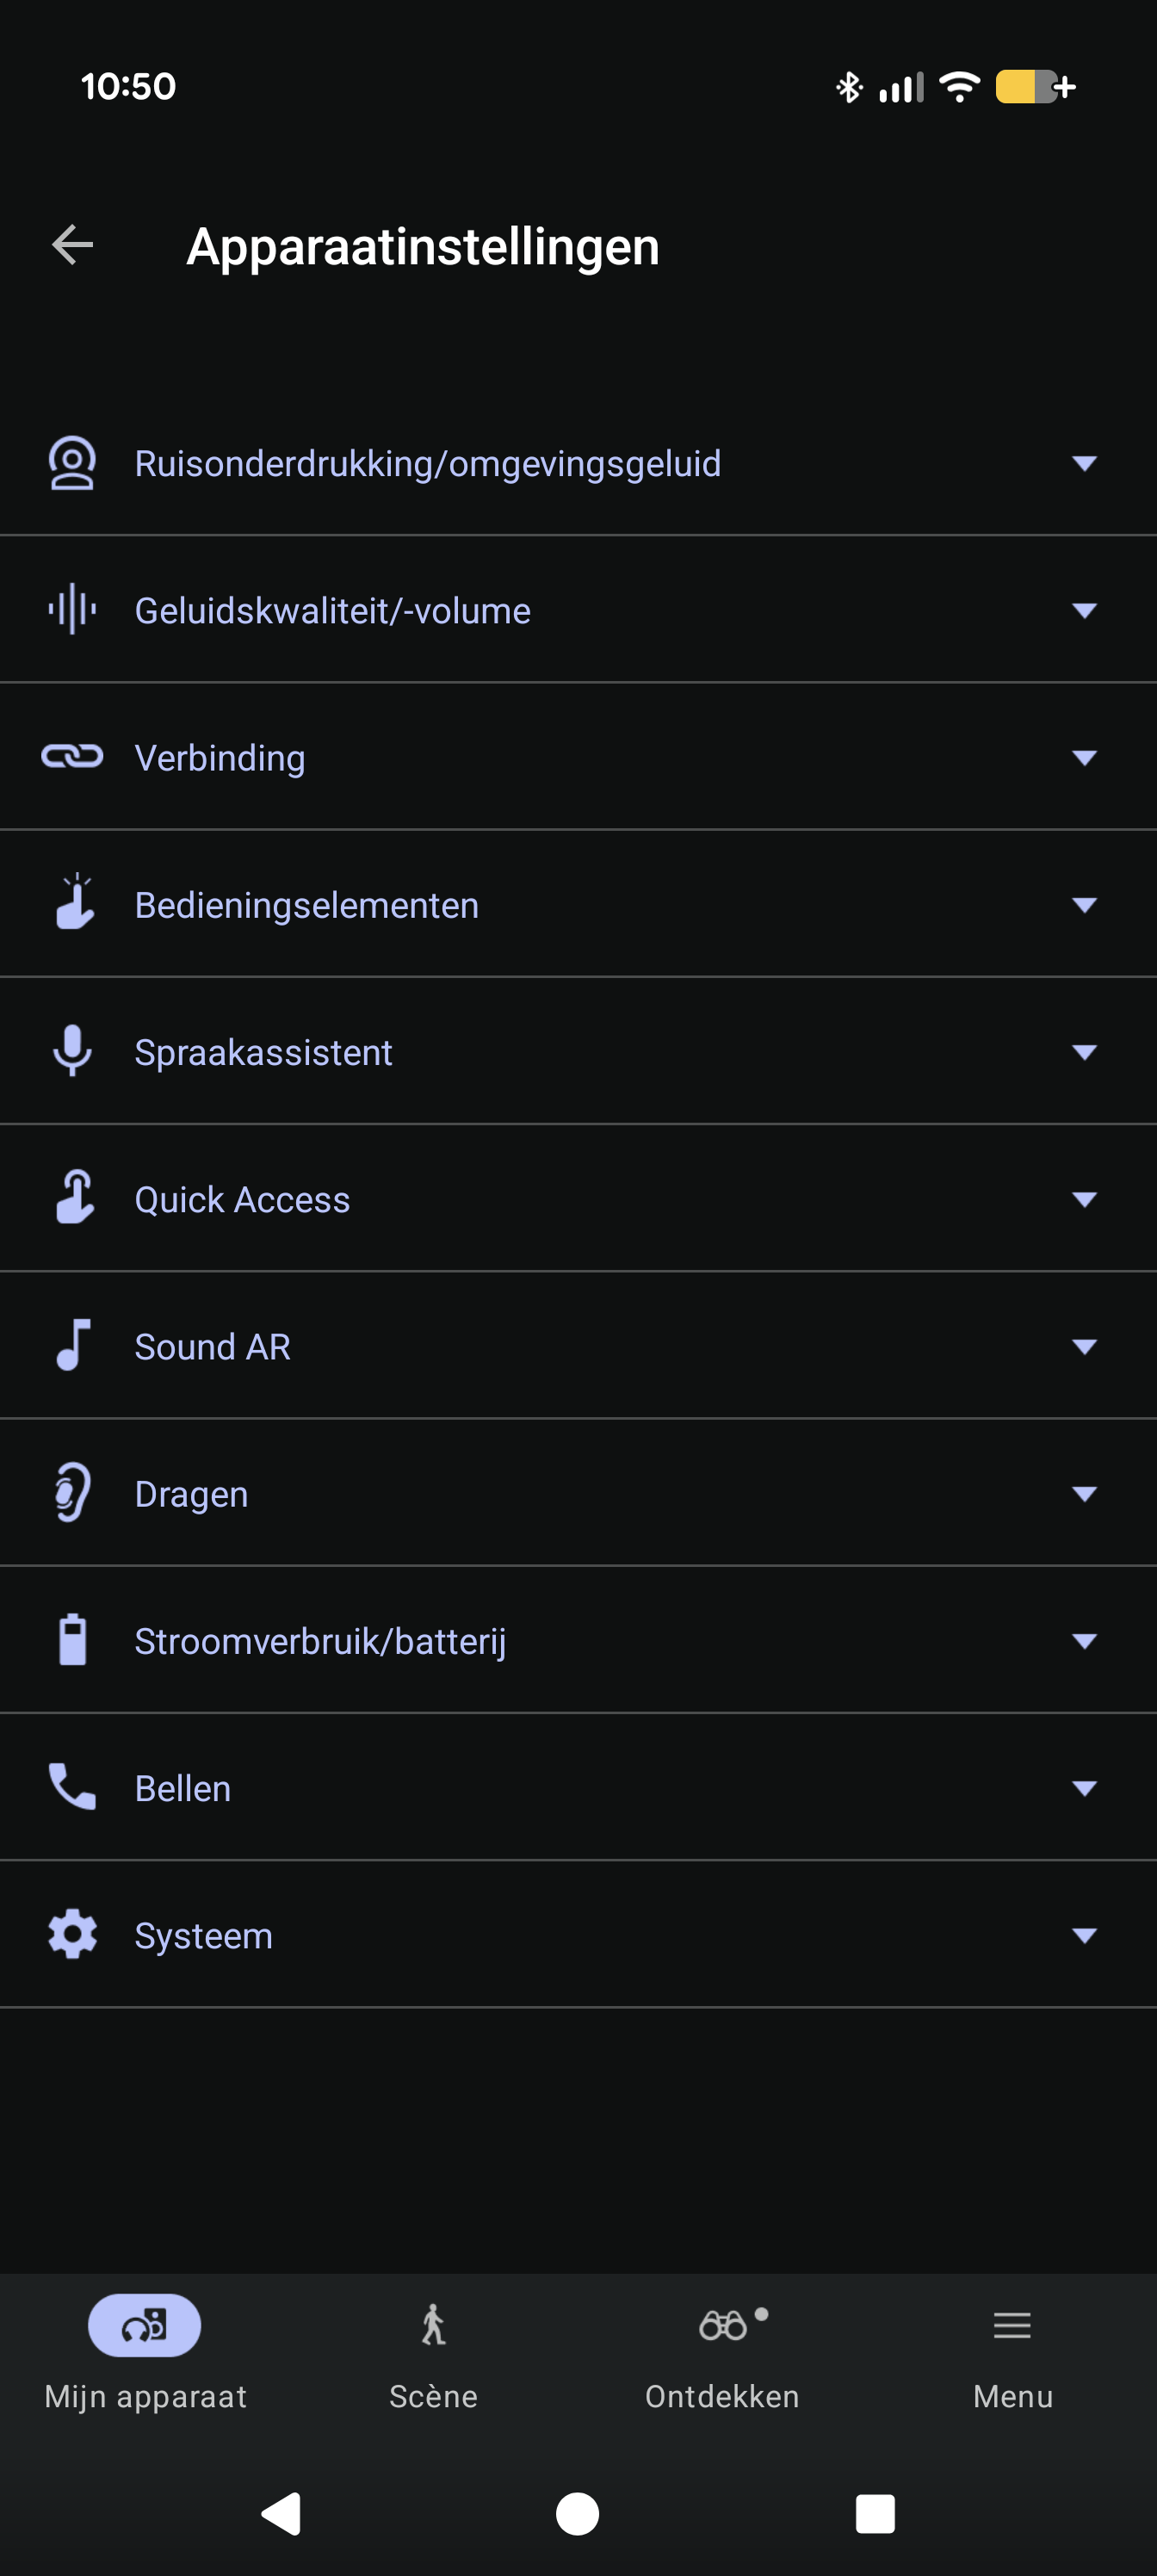Tap the chain link Verbinding icon

click(x=72, y=757)
